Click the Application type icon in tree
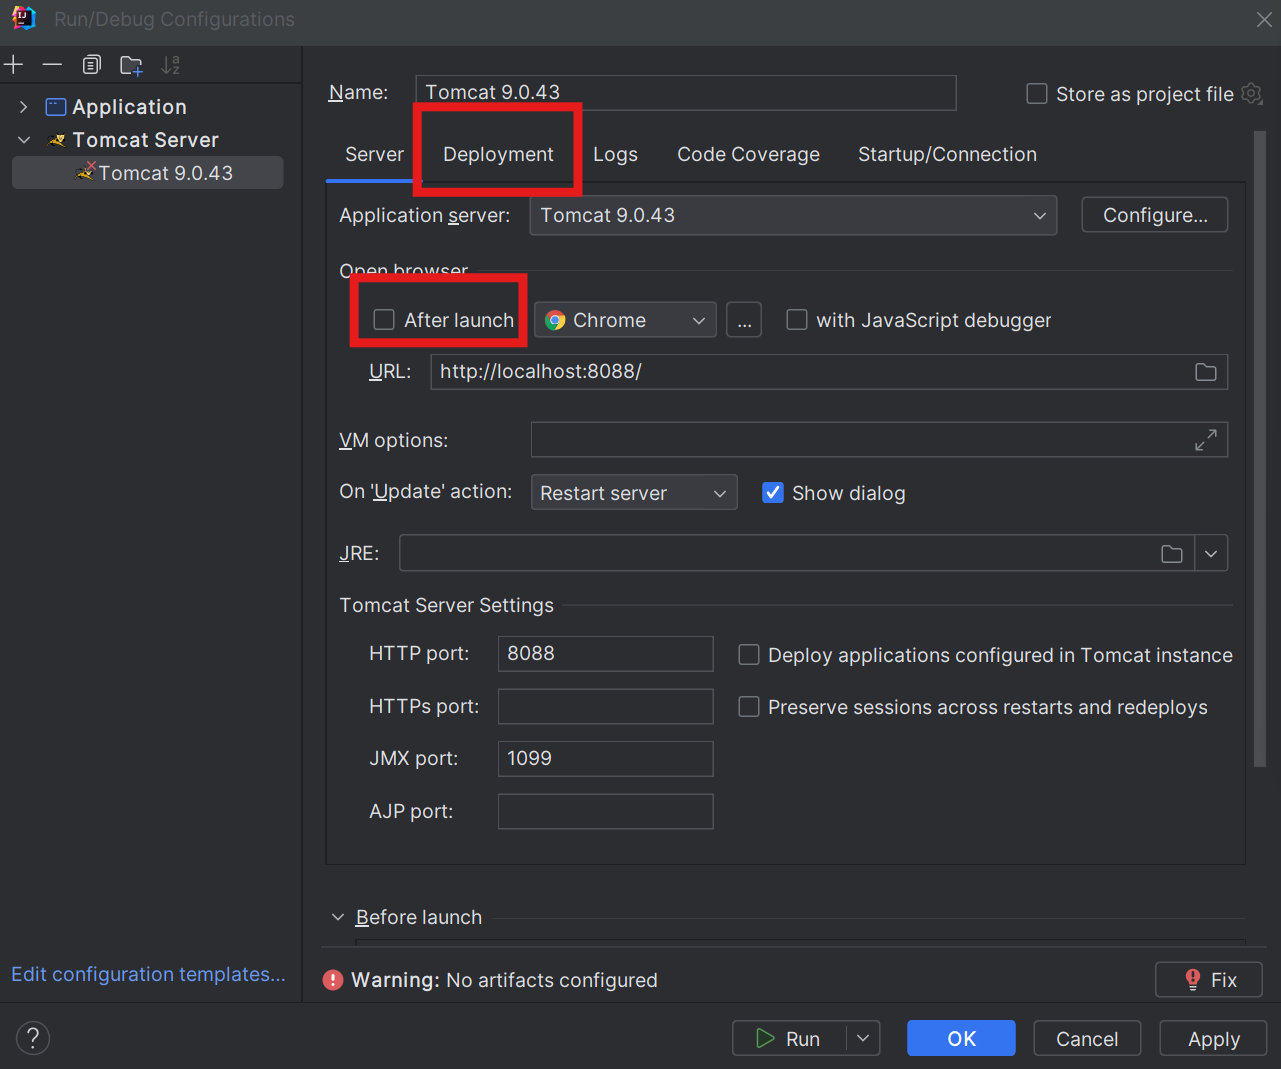This screenshot has height=1069, width=1281. (56, 107)
